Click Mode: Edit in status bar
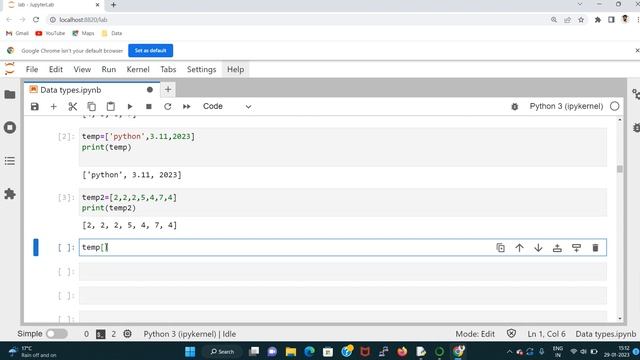The image size is (640, 360). coord(475,334)
